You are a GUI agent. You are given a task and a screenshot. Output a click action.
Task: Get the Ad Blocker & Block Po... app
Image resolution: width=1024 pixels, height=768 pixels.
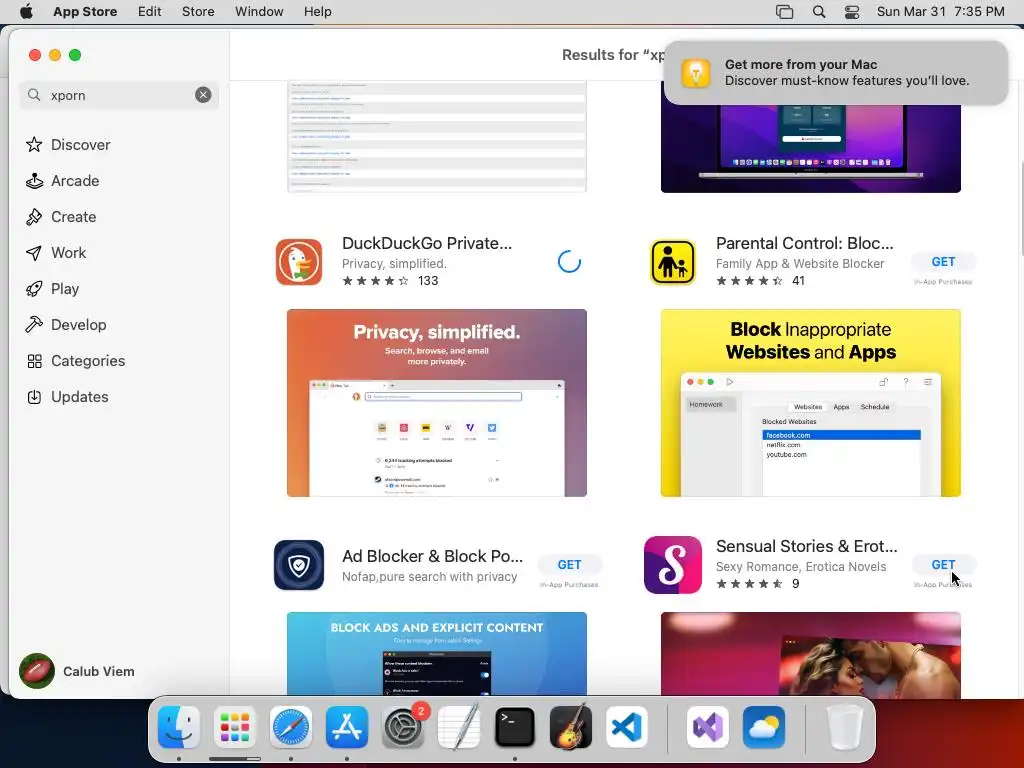coord(569,565)
